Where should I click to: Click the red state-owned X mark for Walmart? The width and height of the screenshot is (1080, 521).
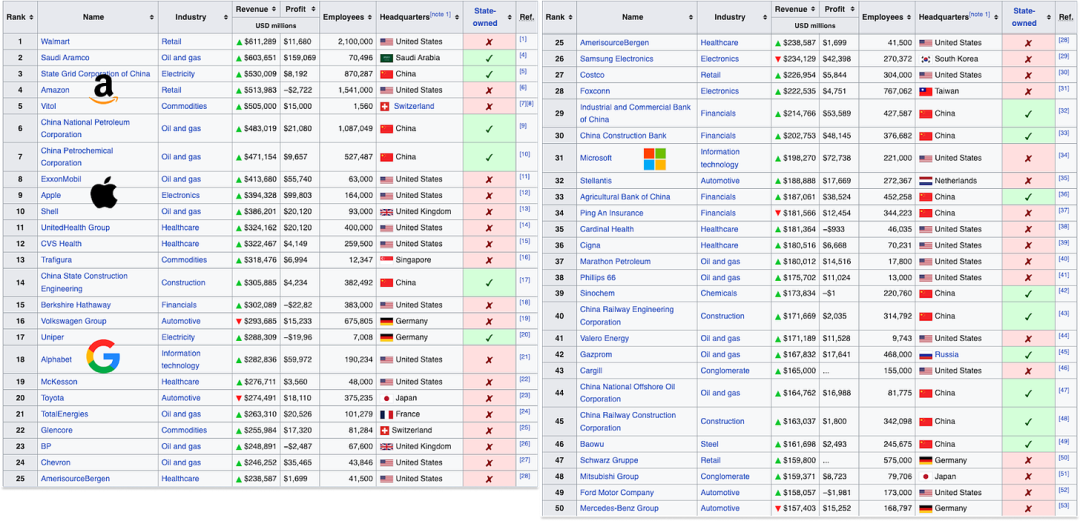[489, 42]
